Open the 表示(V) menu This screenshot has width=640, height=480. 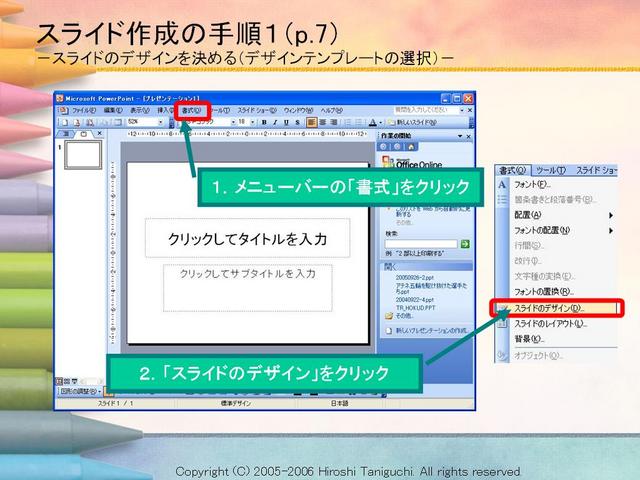tap(140, 110)
